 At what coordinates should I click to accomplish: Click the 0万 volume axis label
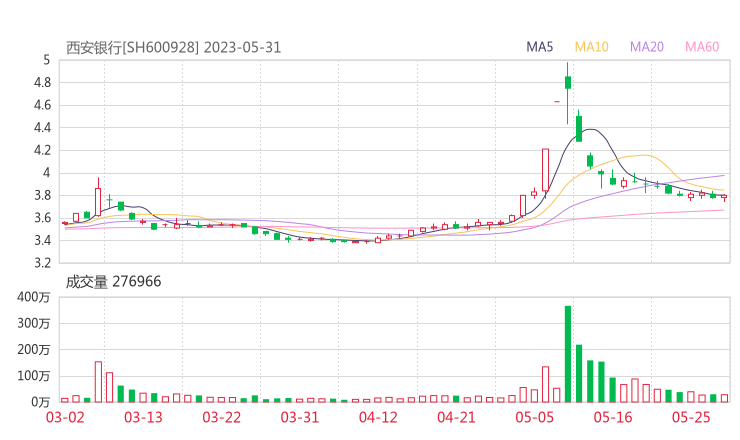pos(41,402)
